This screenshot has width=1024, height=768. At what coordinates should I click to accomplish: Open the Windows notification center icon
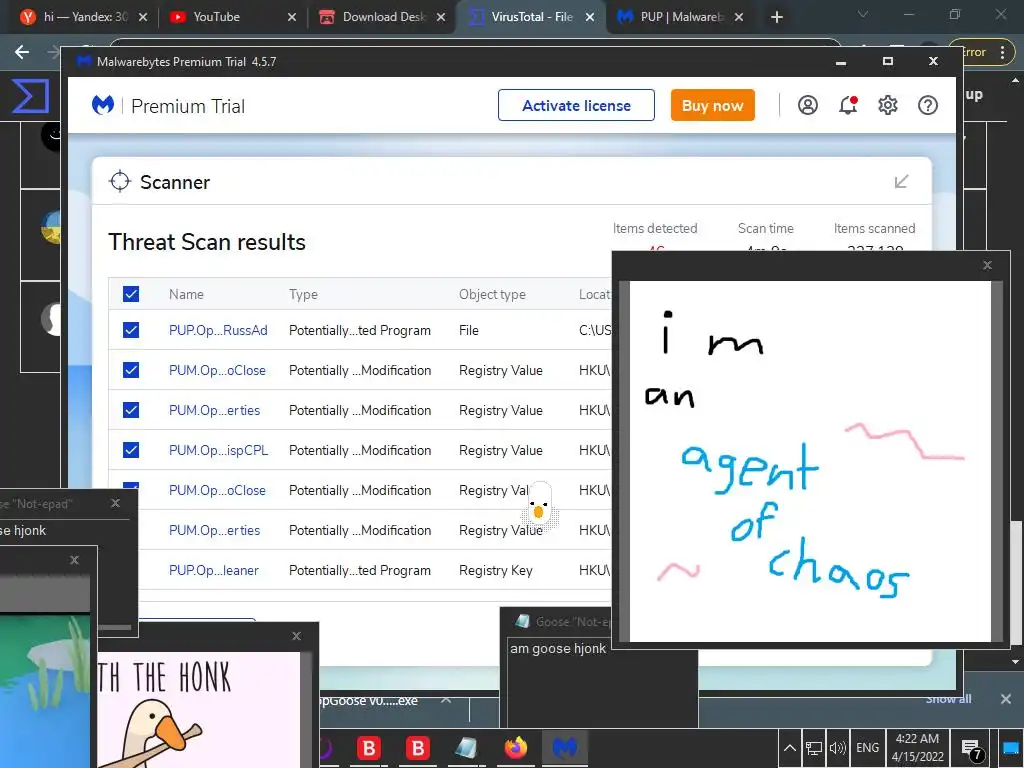[x=972, y=749]
